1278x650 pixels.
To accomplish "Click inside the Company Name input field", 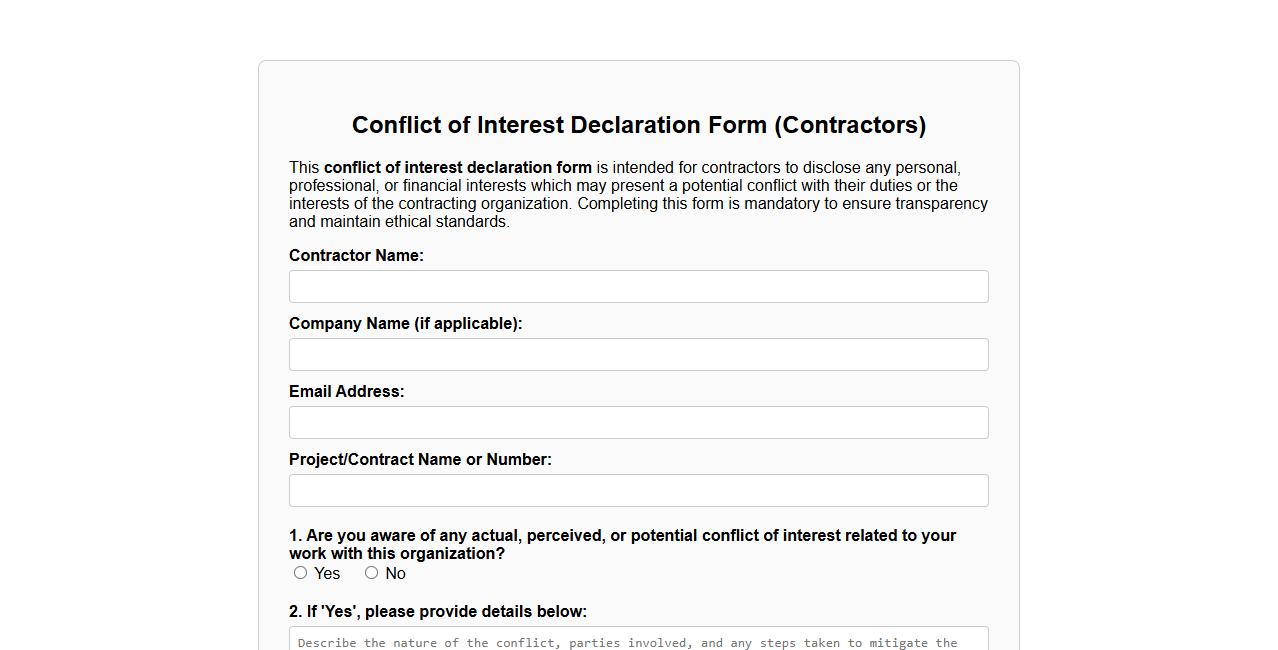I will point(638,354).
